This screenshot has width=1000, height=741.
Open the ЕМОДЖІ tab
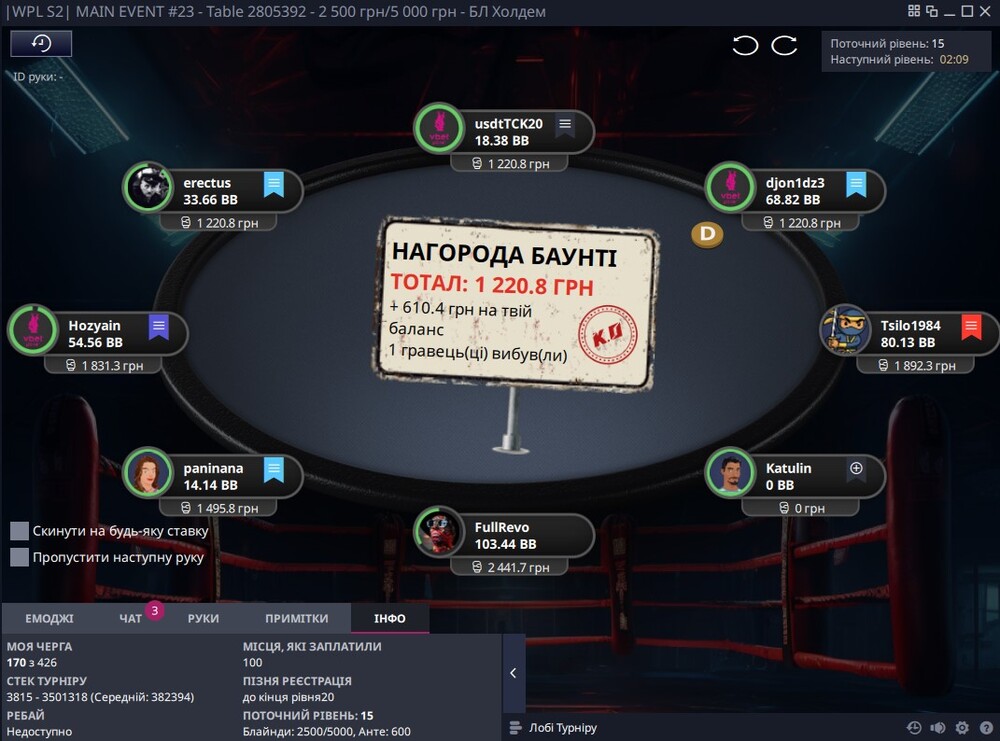coord(49,618)
